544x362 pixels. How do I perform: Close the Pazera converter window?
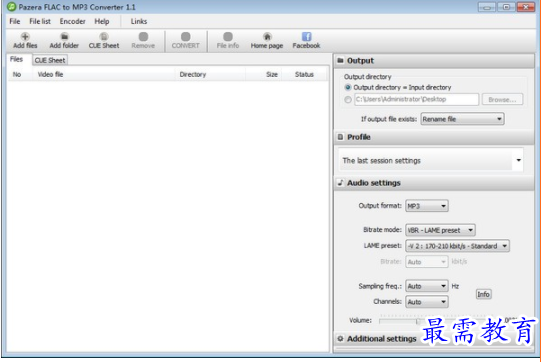click(x=526, y=7)
